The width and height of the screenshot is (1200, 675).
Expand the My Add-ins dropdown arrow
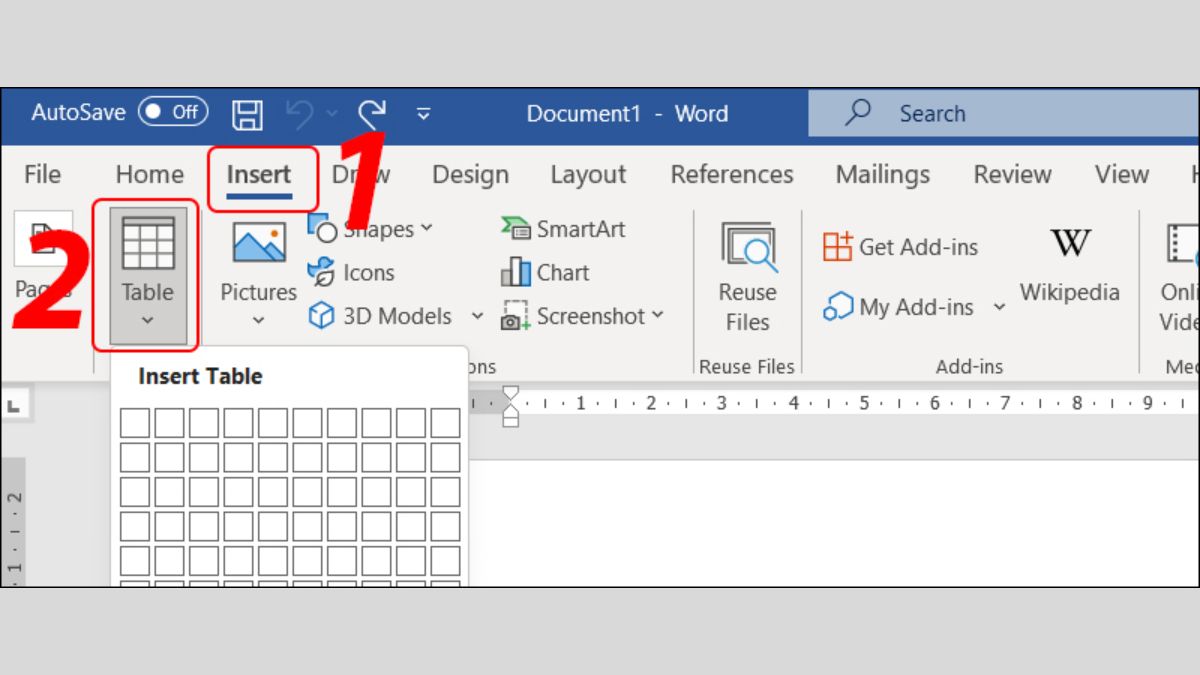coord(999,307)
